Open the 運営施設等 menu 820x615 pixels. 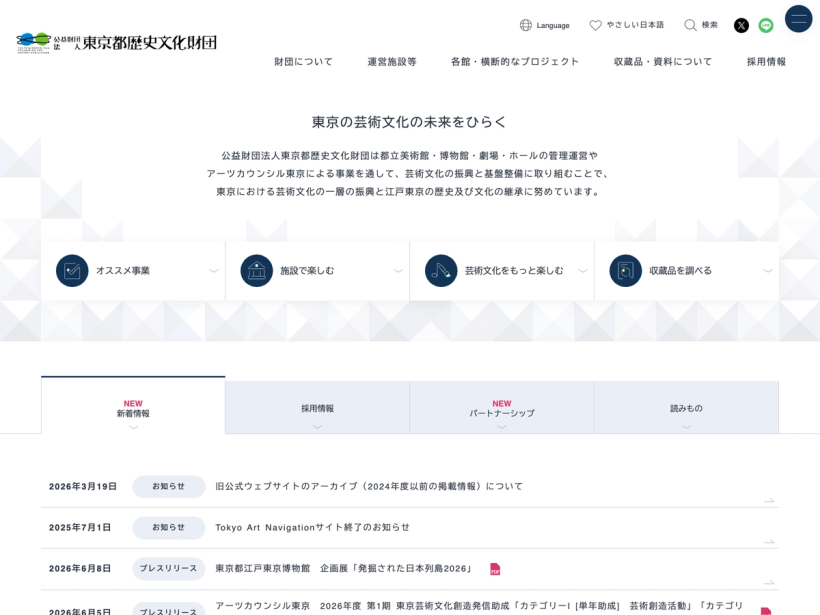pyautogui.click(x=392, y=62)
